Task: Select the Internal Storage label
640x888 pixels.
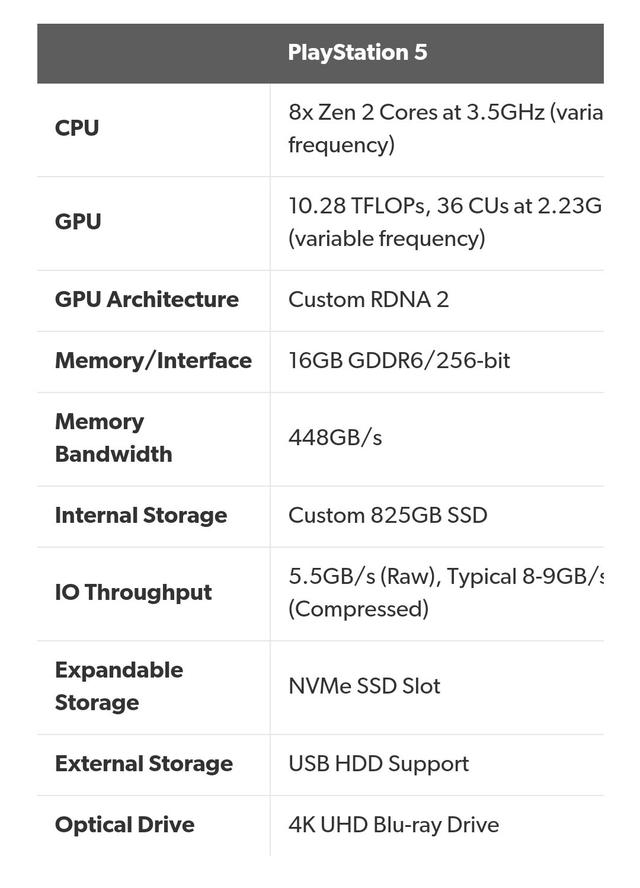Action: pos(141,515)
